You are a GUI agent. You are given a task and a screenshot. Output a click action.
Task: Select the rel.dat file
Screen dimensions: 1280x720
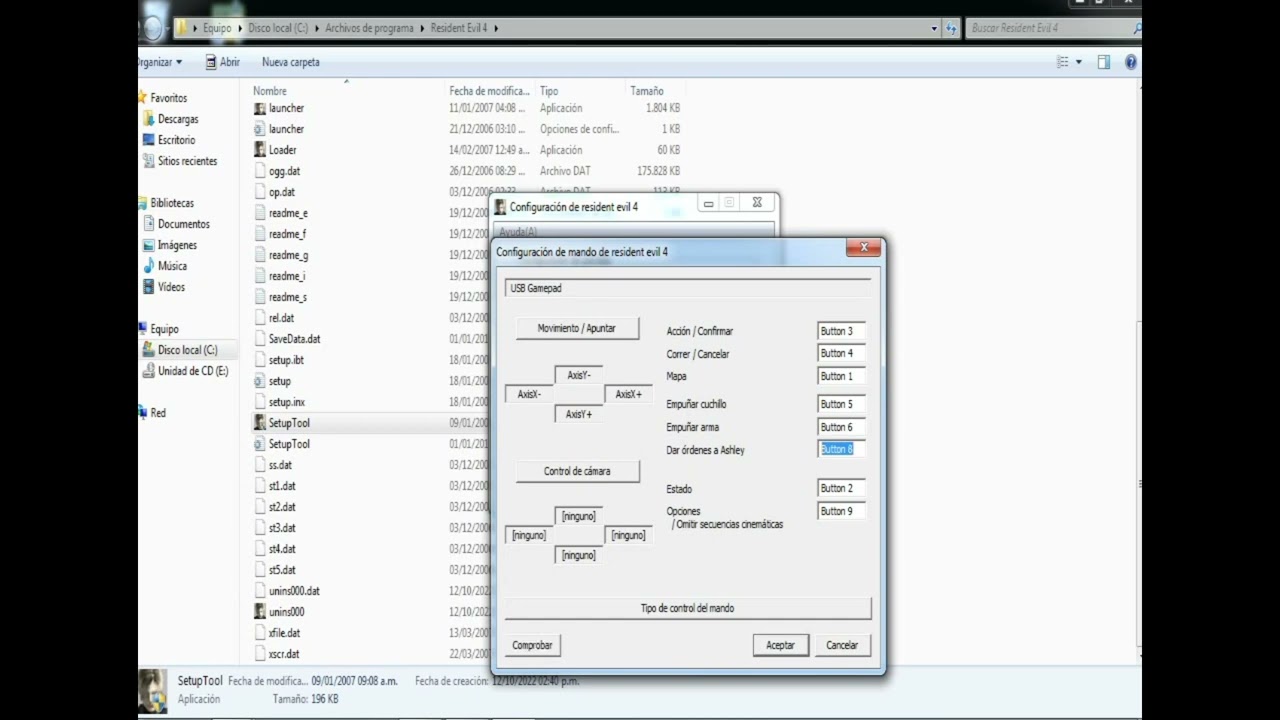point(274,318)
